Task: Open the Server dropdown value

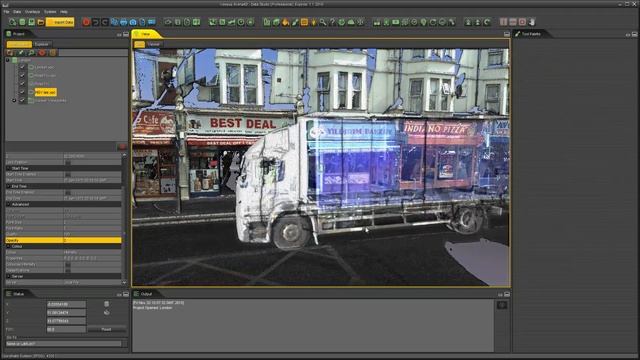Action: point(92,282)
